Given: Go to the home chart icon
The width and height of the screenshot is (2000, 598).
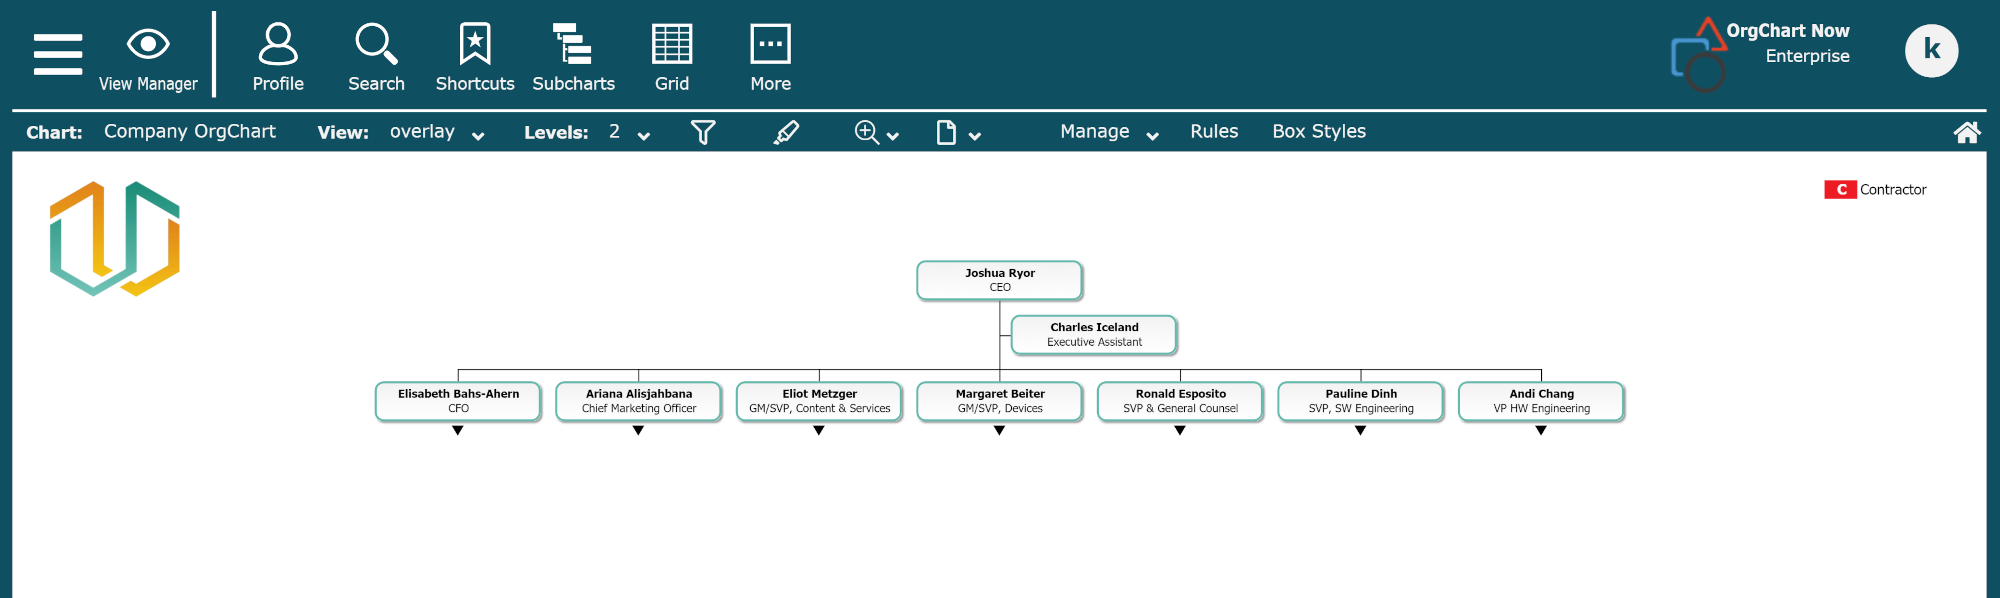Looking at the screenshot, I should [x=1966, y=132].
